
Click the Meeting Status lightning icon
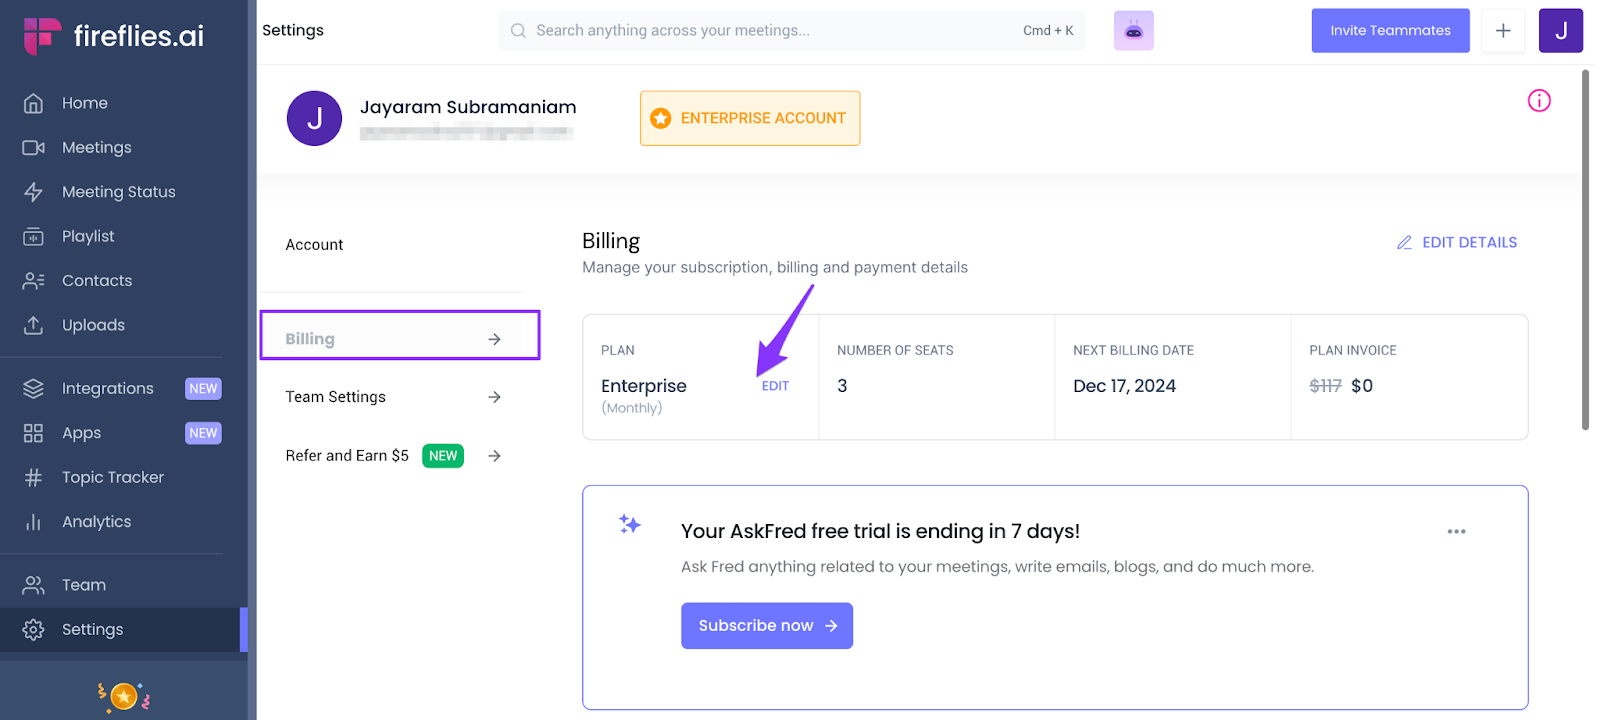pyautogui.click(x=33, y=192)
